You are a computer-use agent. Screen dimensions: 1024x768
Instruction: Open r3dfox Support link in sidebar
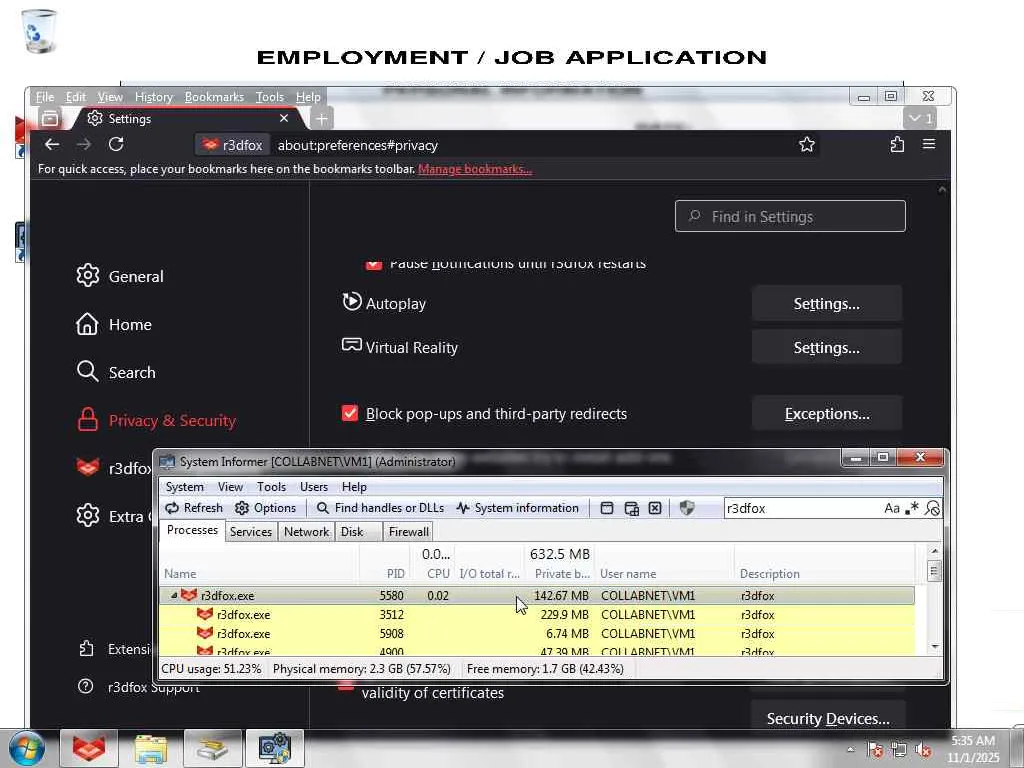click(139, 686)
